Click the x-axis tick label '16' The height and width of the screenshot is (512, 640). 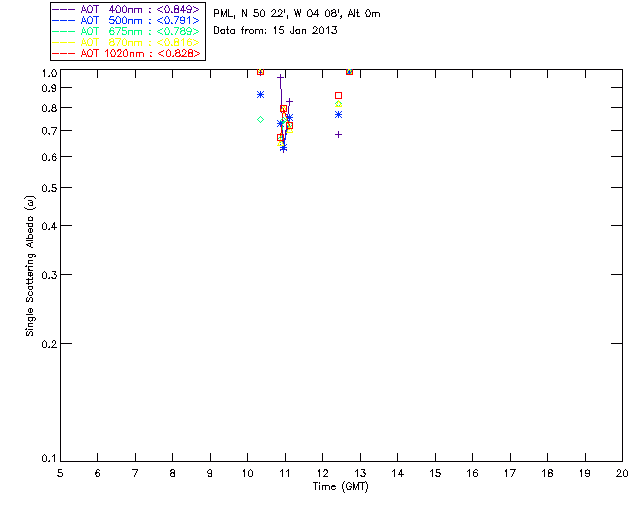473,474
